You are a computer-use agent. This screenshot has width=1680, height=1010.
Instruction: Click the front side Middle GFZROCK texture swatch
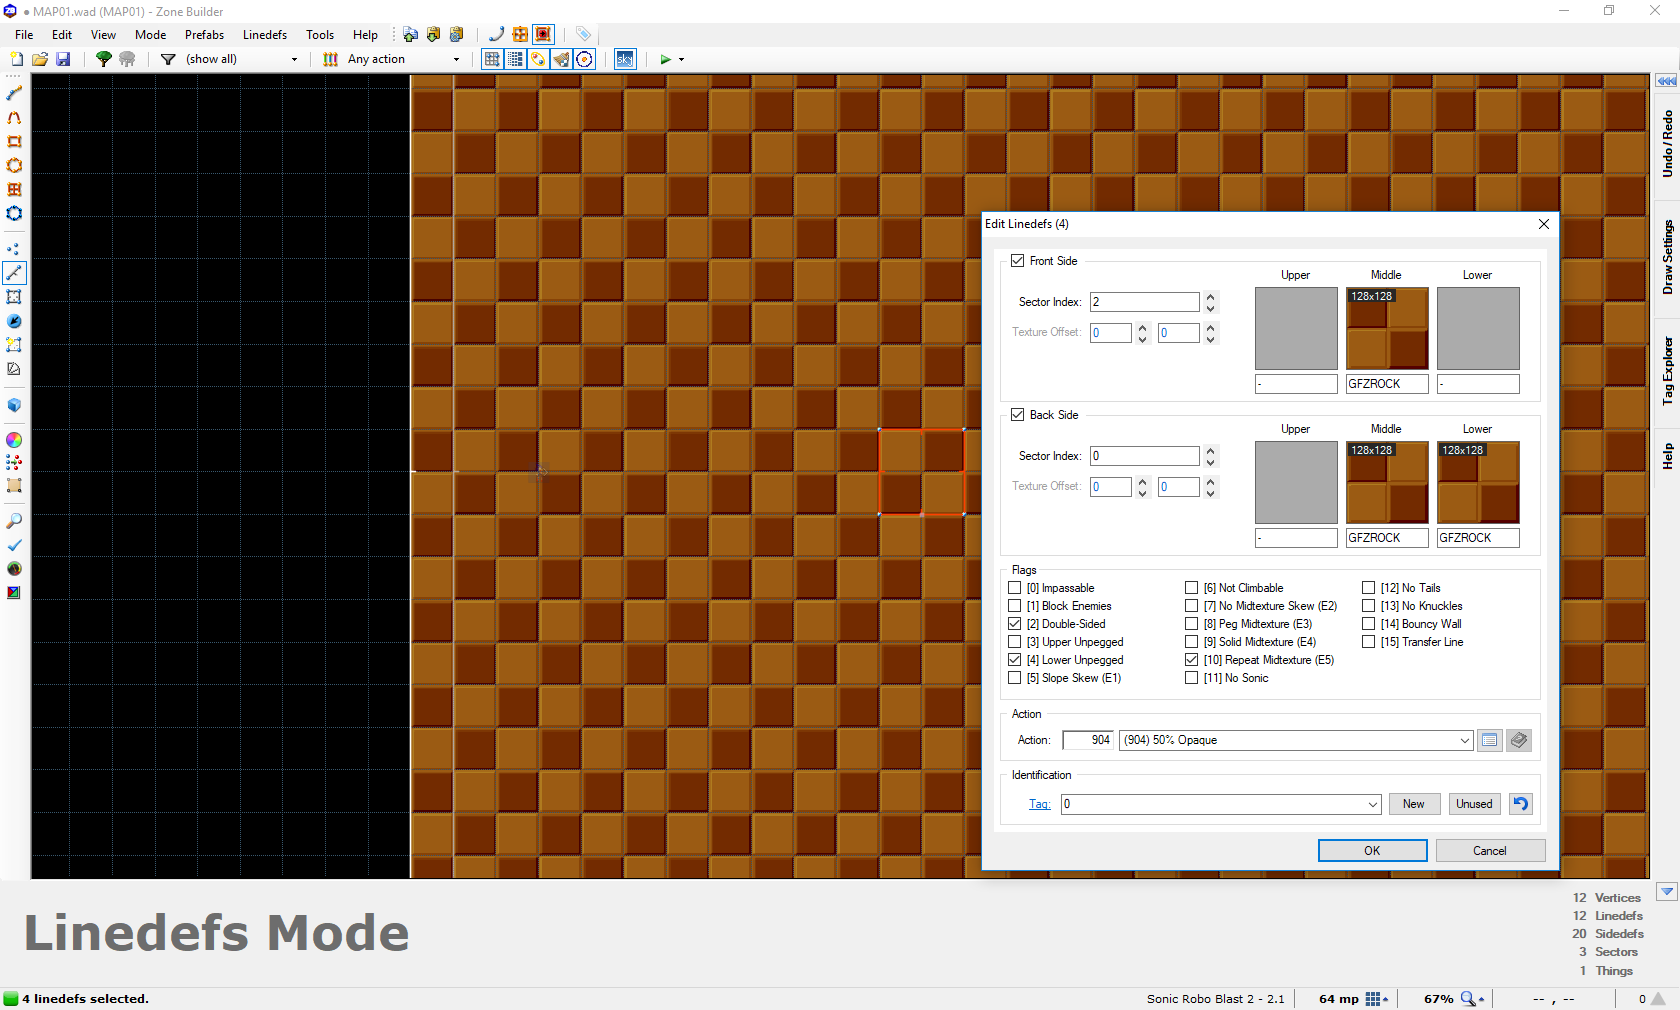(x=1386, y=329)
